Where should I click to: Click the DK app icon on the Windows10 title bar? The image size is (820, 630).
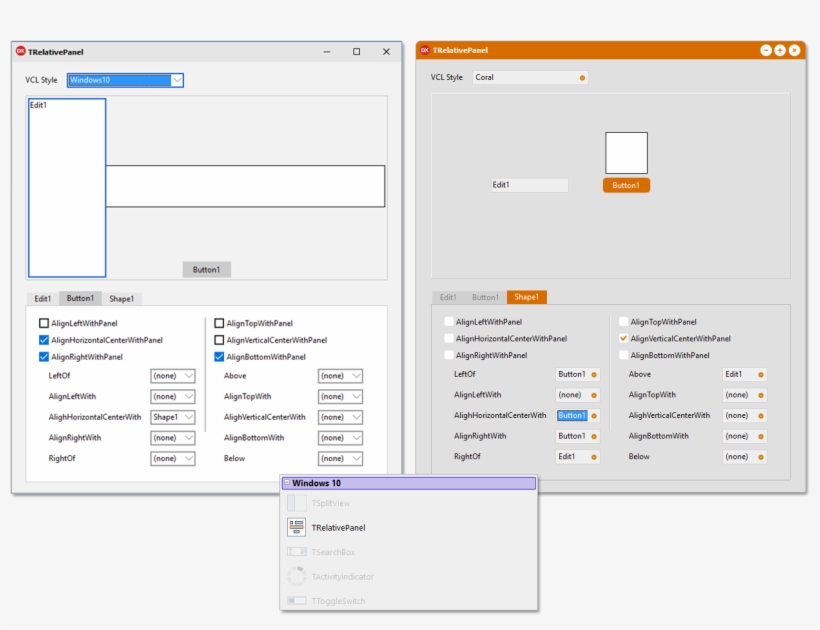tap(19, 50)
